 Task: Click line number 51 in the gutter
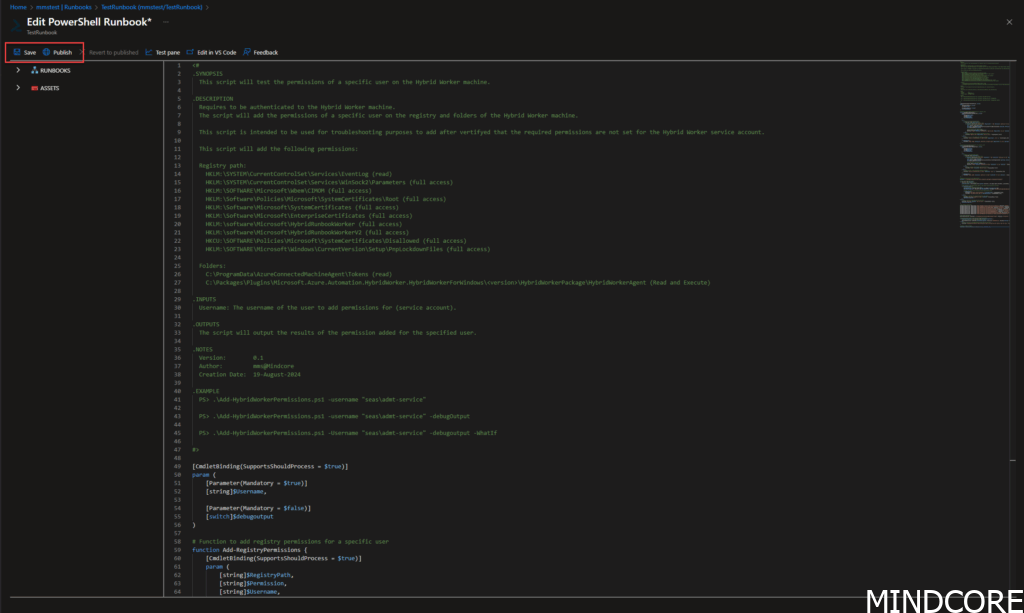178,483
